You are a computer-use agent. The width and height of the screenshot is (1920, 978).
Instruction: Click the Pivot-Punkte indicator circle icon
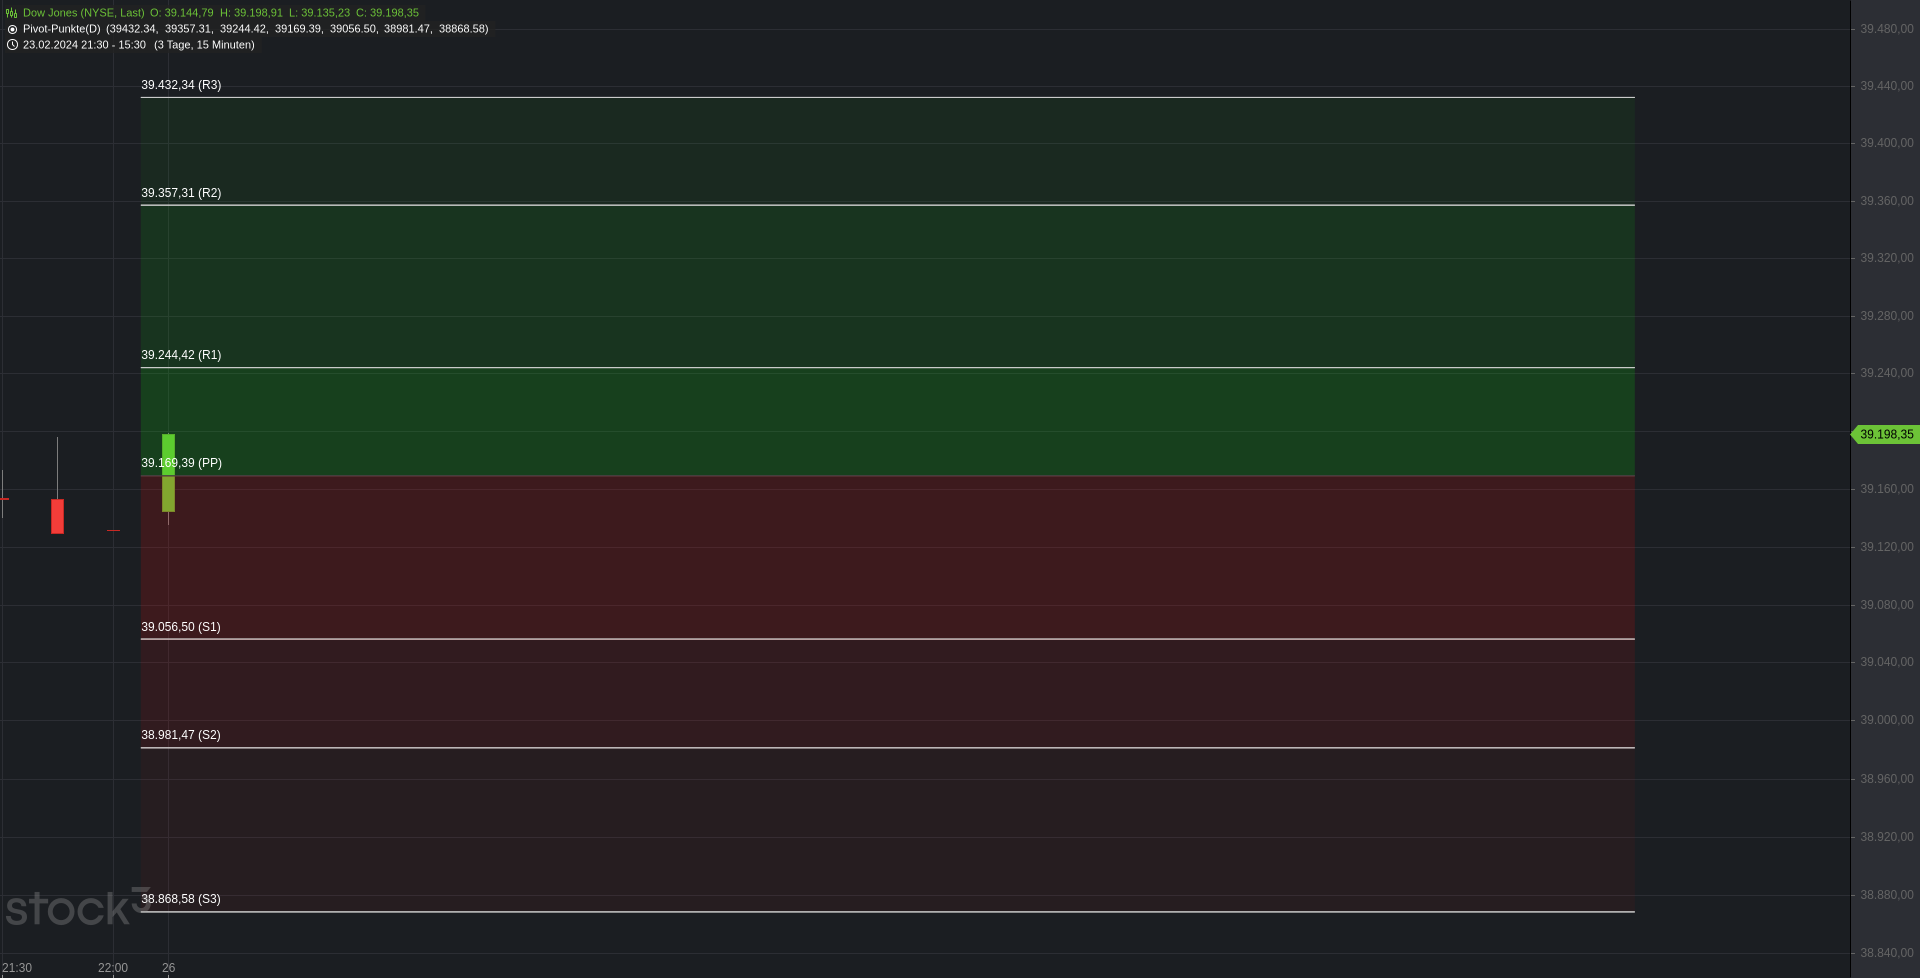point(12,29)
